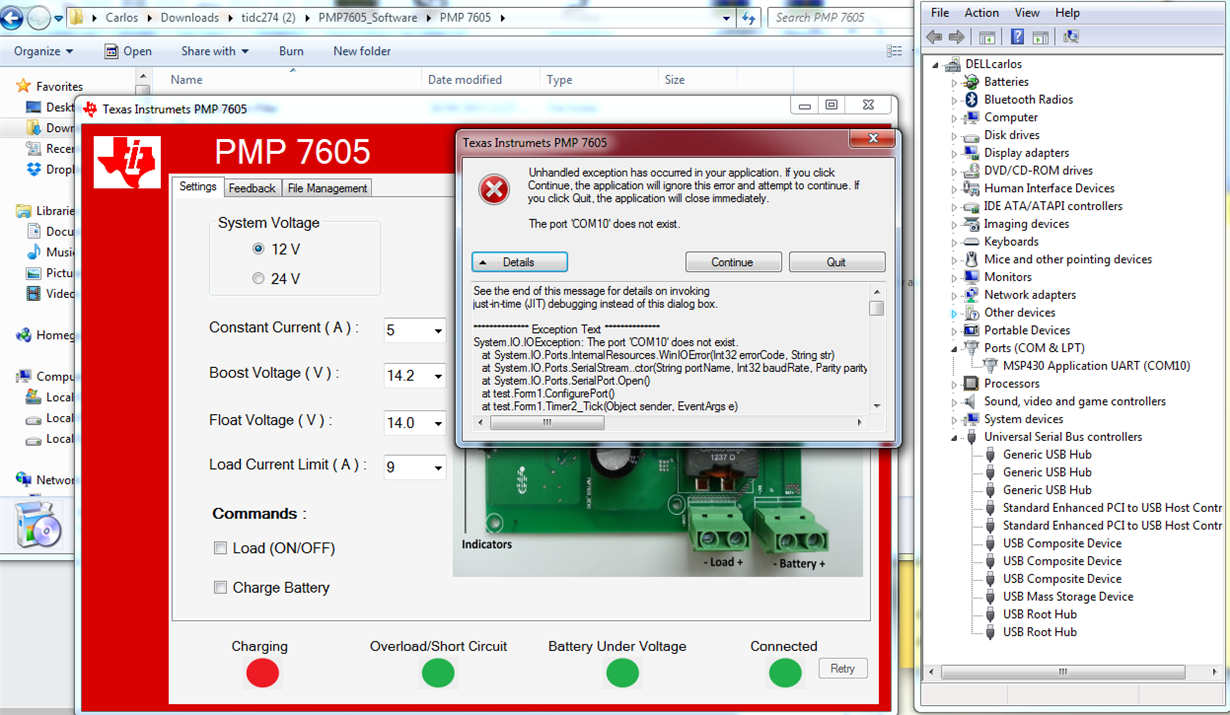The image size is (1230, 715).
Task: Expand the Other devices tree node
Action: [x=954, y=313]
